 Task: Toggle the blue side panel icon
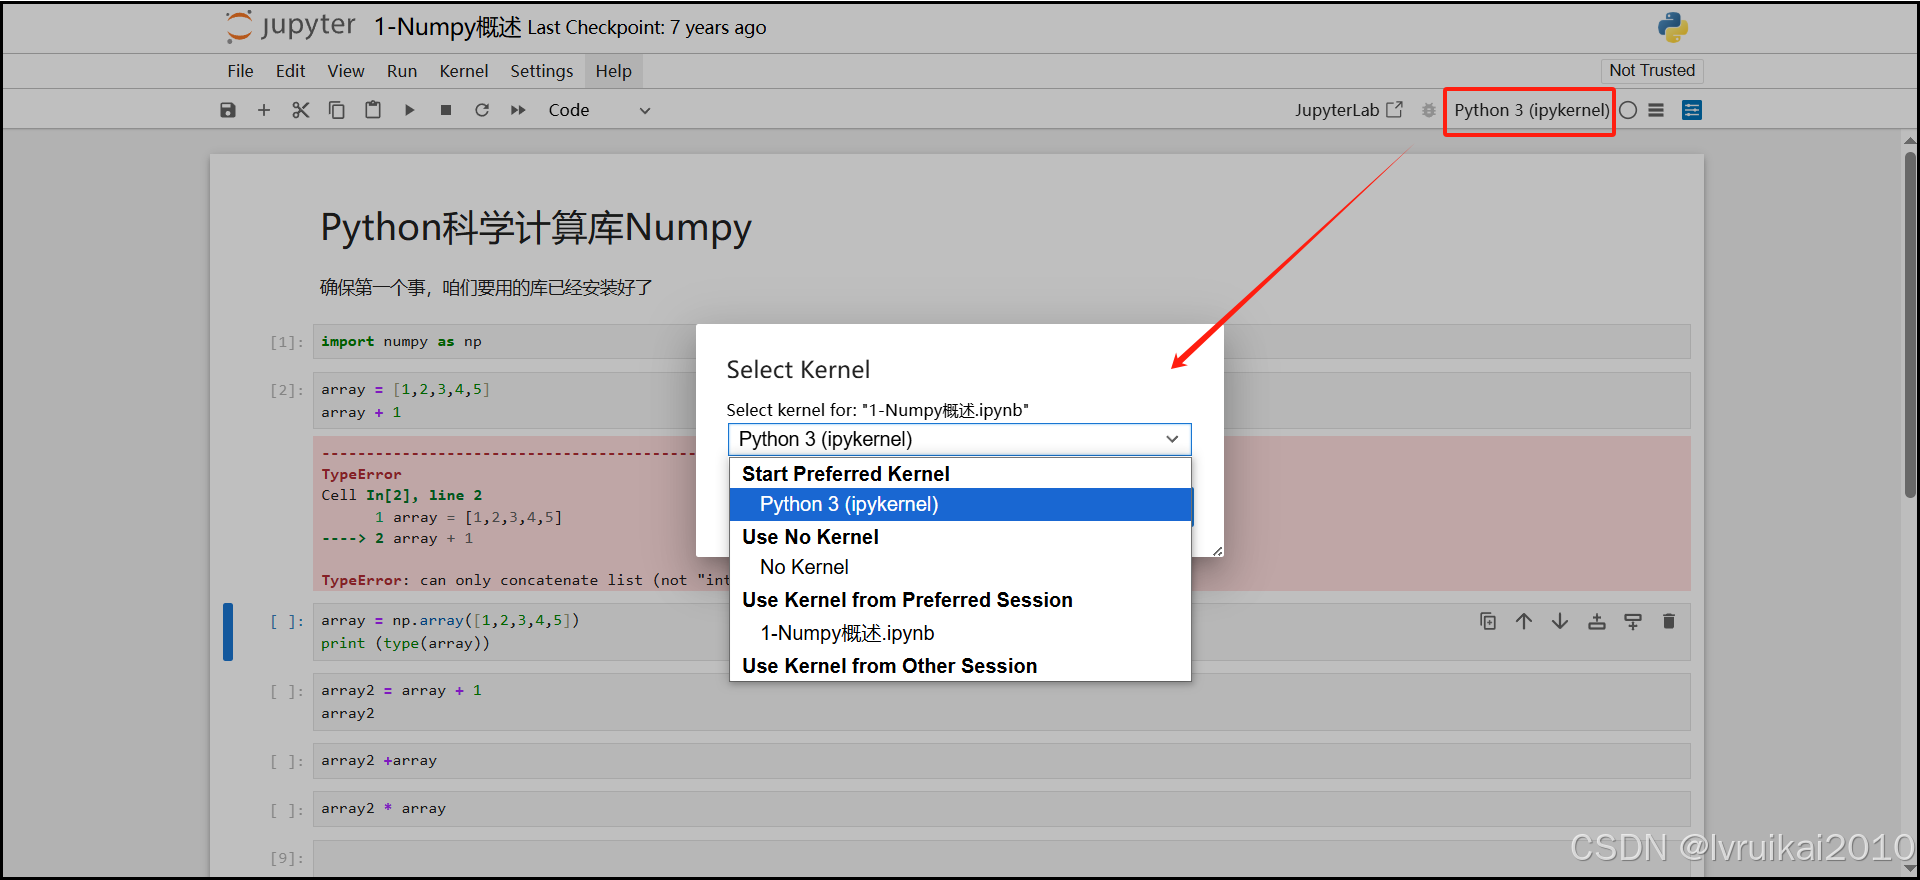pos(1692,110)
